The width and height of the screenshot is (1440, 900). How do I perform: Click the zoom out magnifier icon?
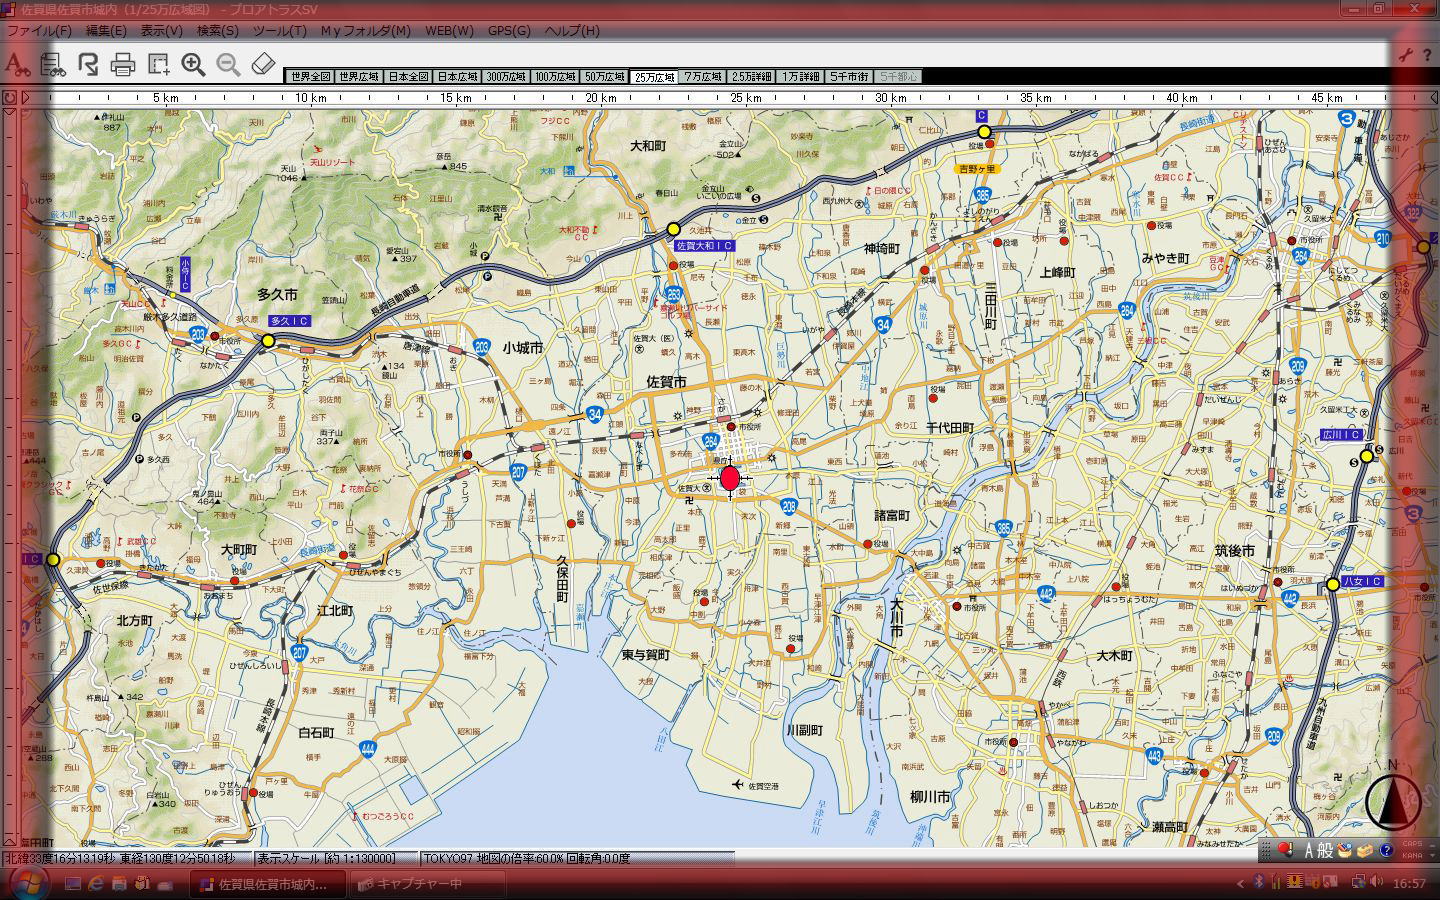tap(228, 66)
